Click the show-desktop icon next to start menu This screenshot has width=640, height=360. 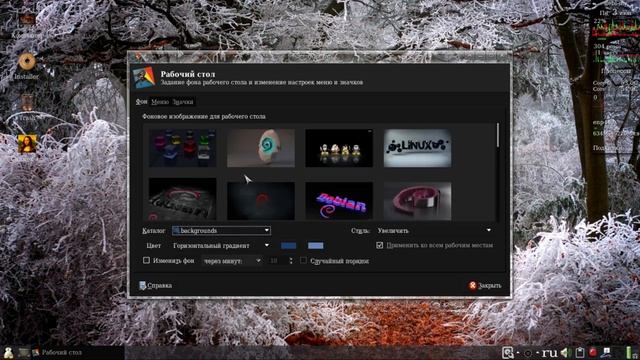24,352
